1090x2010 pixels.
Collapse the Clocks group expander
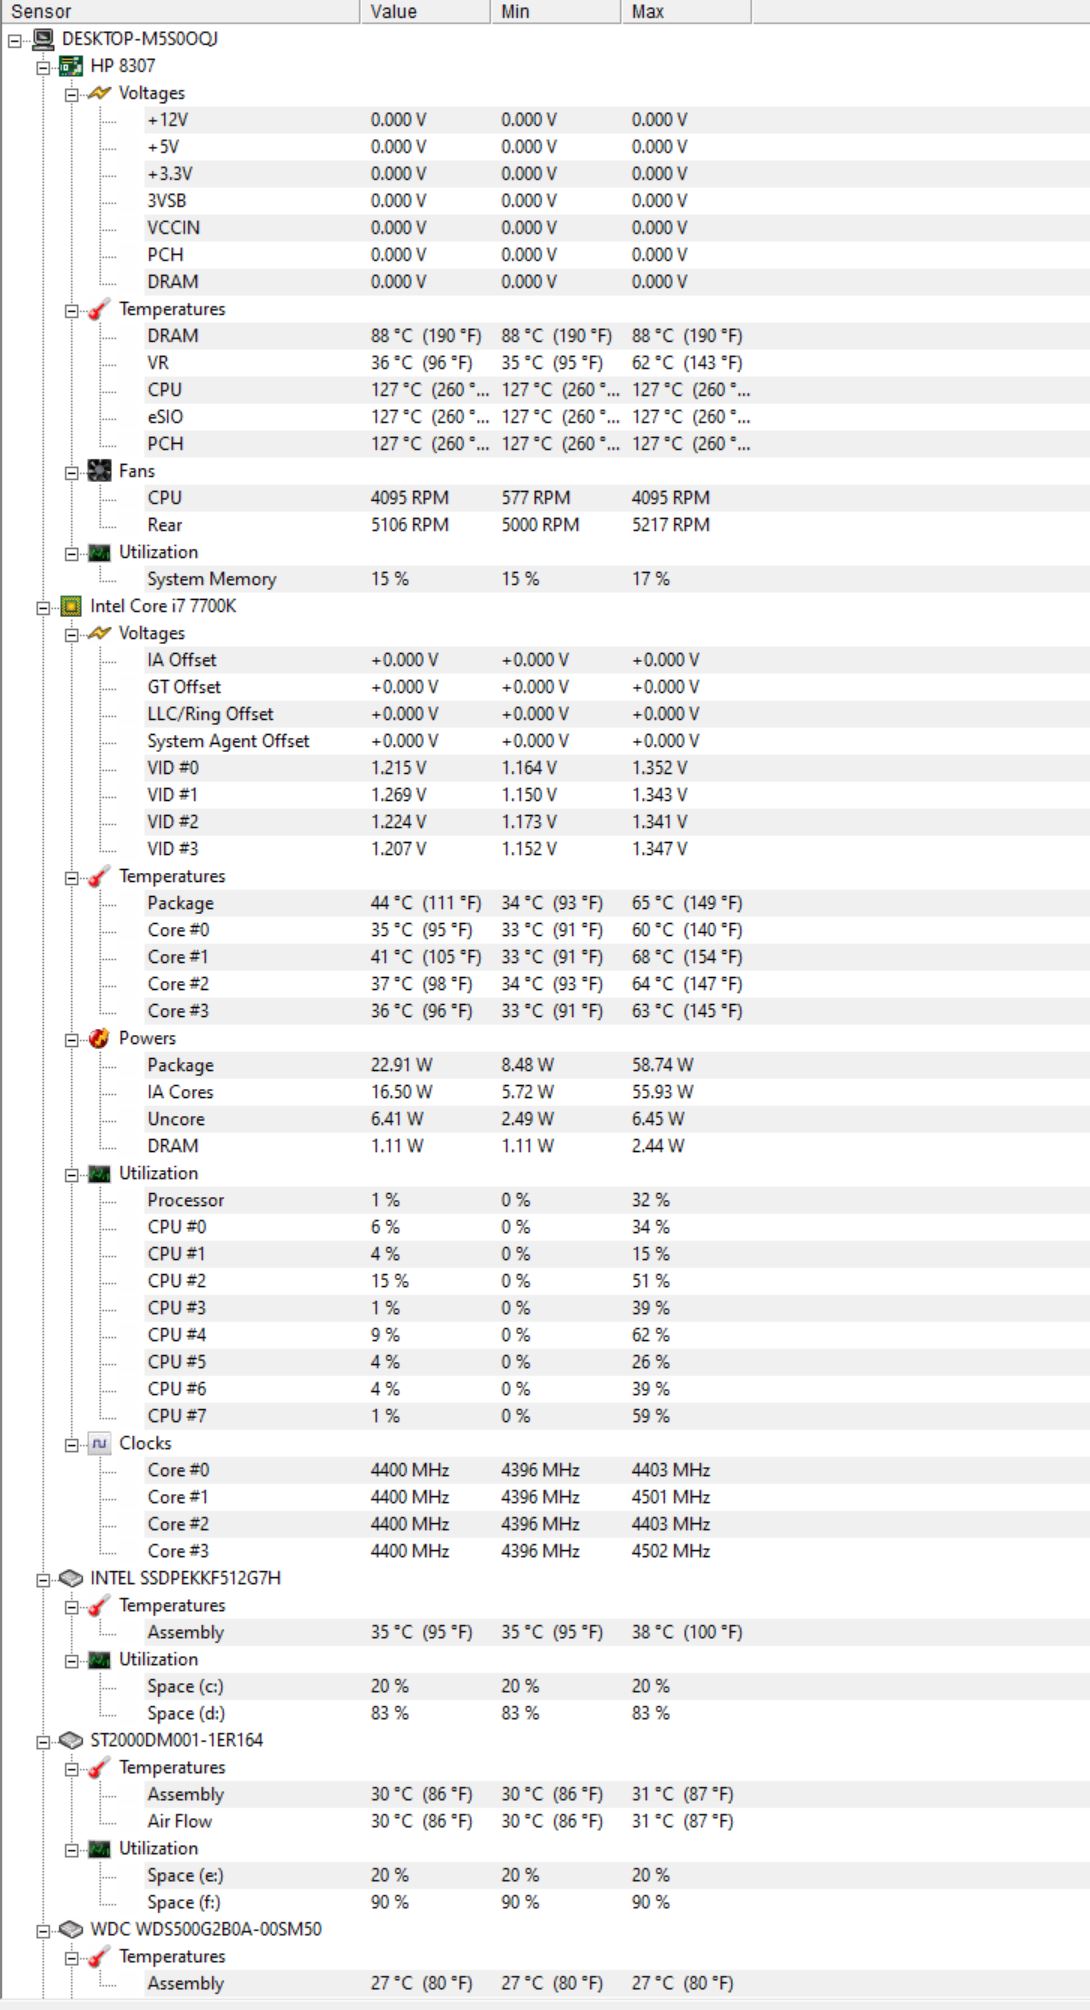pos(71,1445)
